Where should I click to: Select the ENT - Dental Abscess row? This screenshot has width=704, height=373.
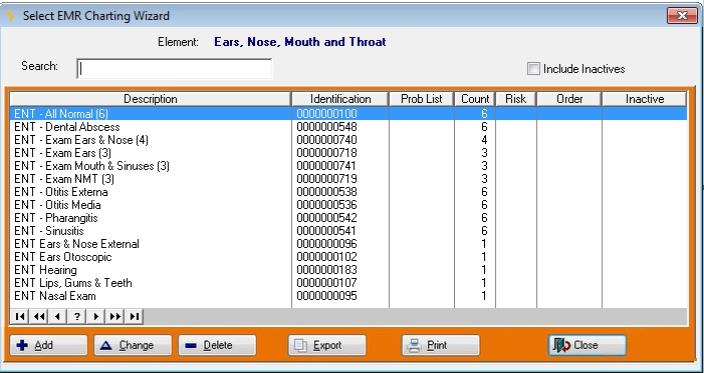tap(348, 127)
